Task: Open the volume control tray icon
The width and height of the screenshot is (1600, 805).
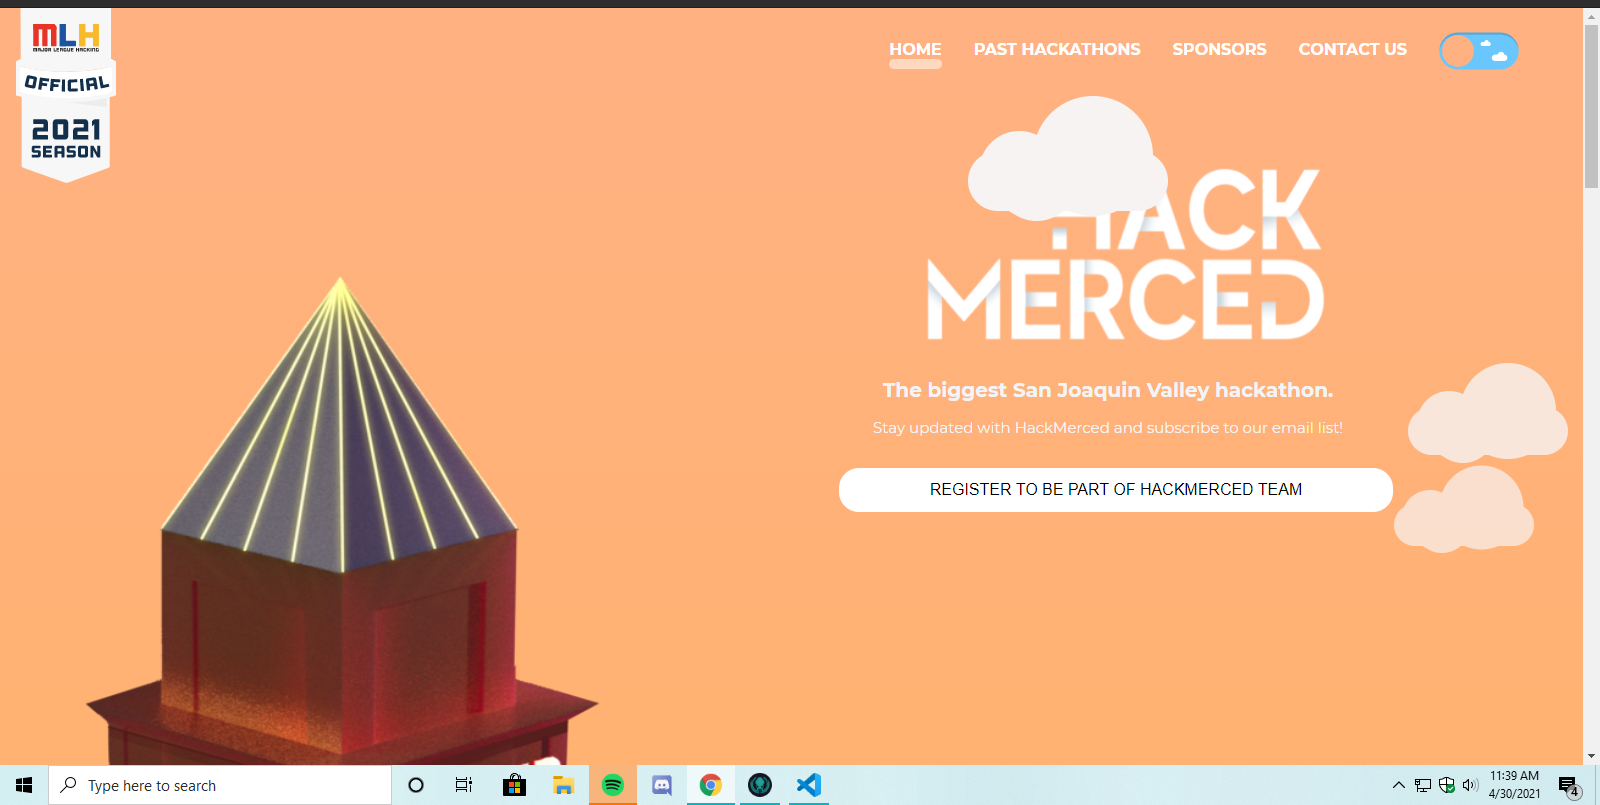Action: pyautogui.click(x=1470, y=785)
